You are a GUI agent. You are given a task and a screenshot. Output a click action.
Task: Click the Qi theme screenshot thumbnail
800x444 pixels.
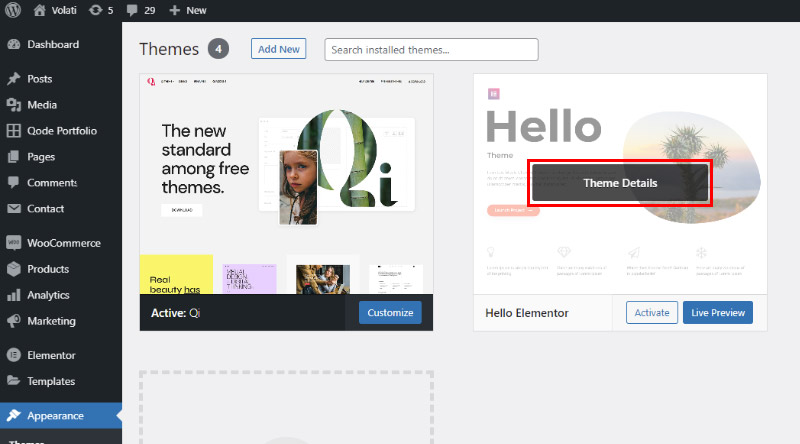(x=286, y=184)
